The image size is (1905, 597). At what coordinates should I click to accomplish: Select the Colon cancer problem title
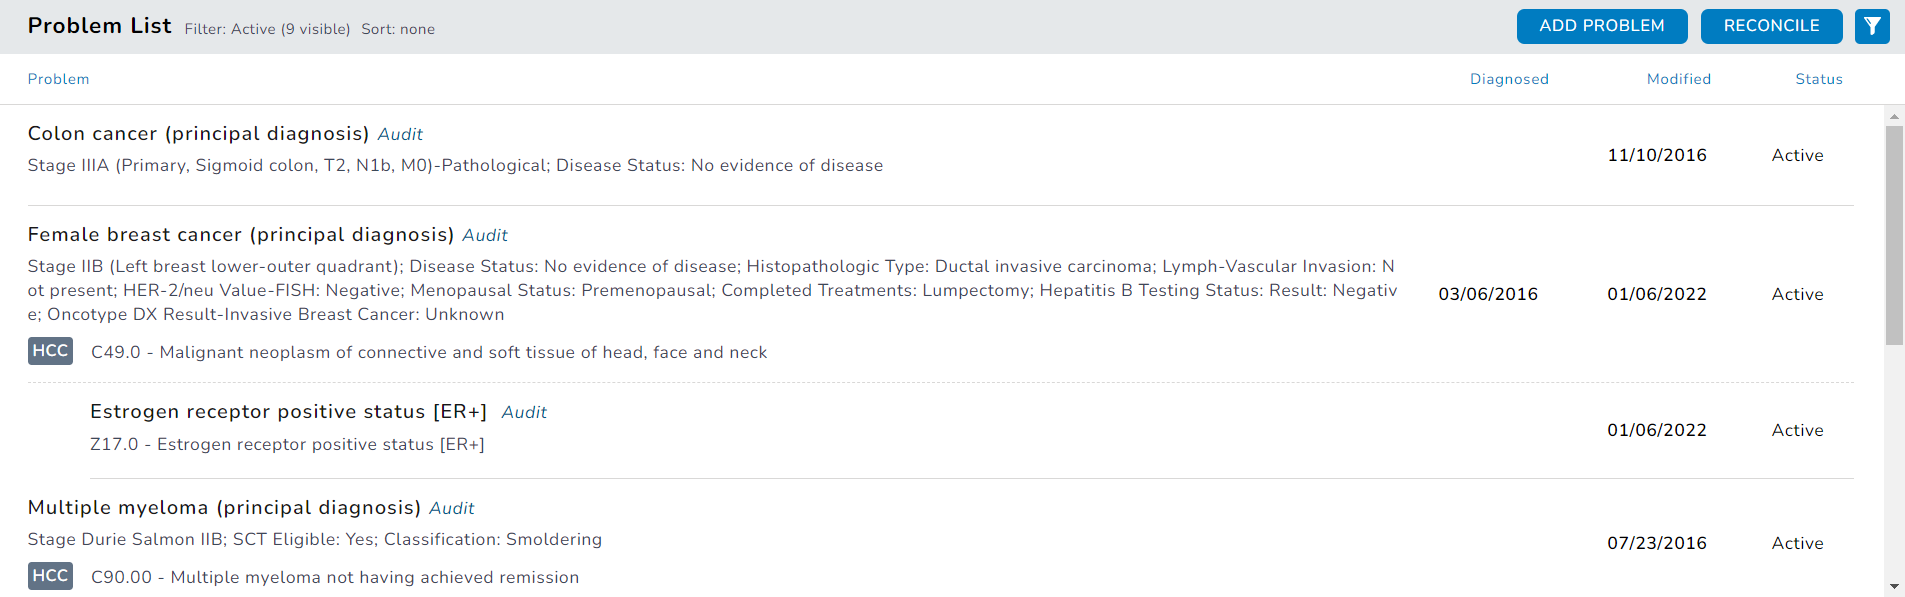[198, 134]
